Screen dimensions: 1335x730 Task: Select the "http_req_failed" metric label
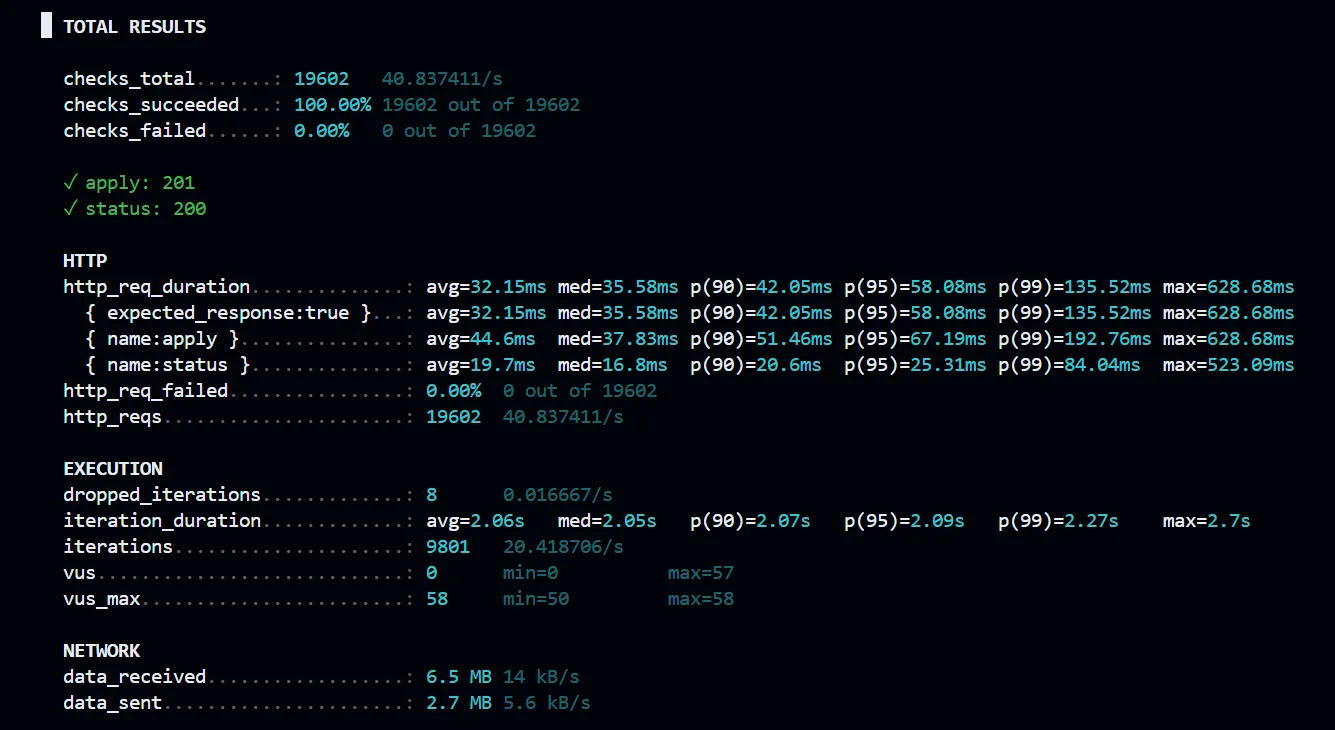(x=146, y=391)
